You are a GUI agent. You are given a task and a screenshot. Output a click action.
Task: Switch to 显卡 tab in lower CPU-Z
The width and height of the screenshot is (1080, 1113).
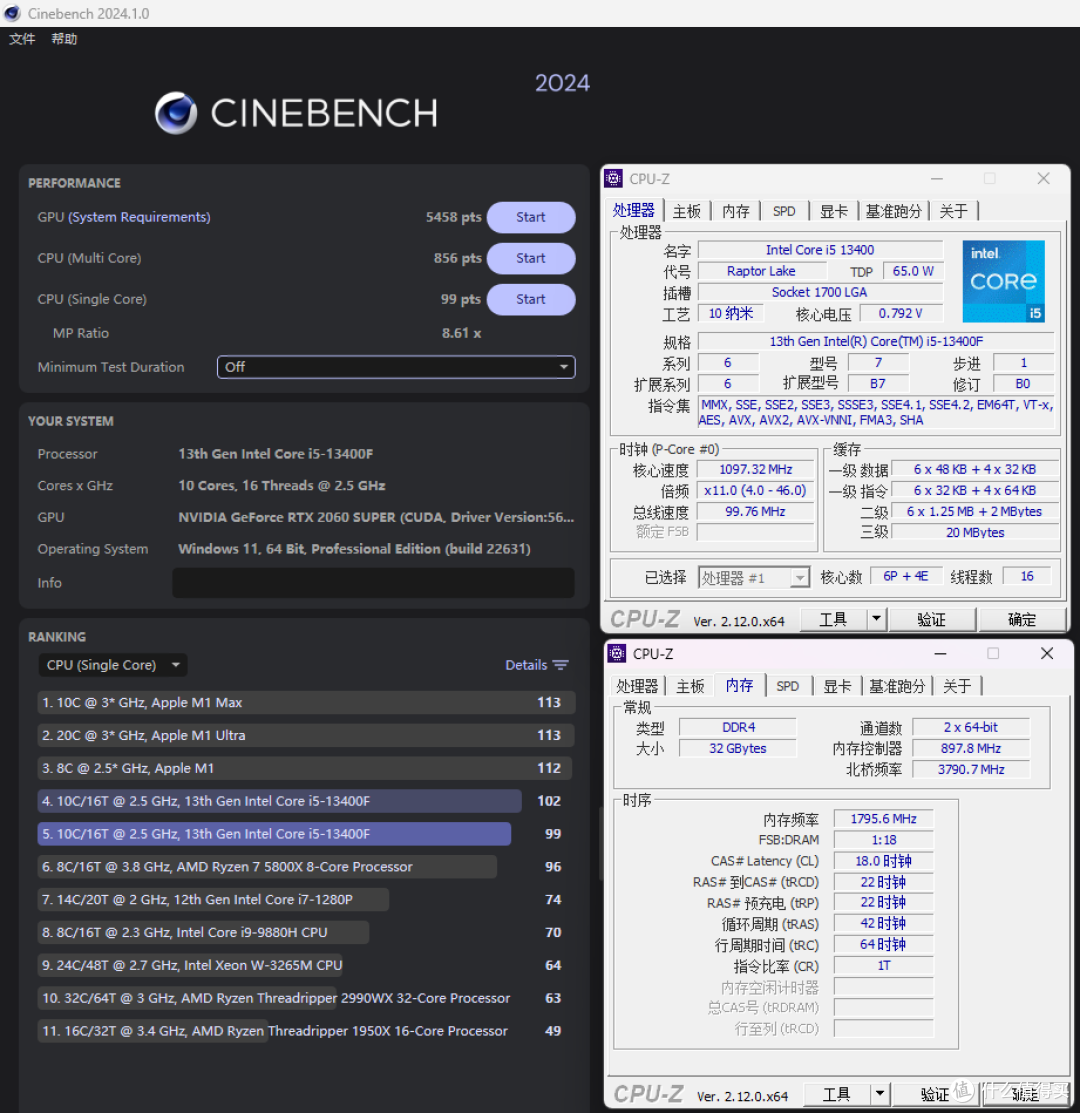coord(837,686)
